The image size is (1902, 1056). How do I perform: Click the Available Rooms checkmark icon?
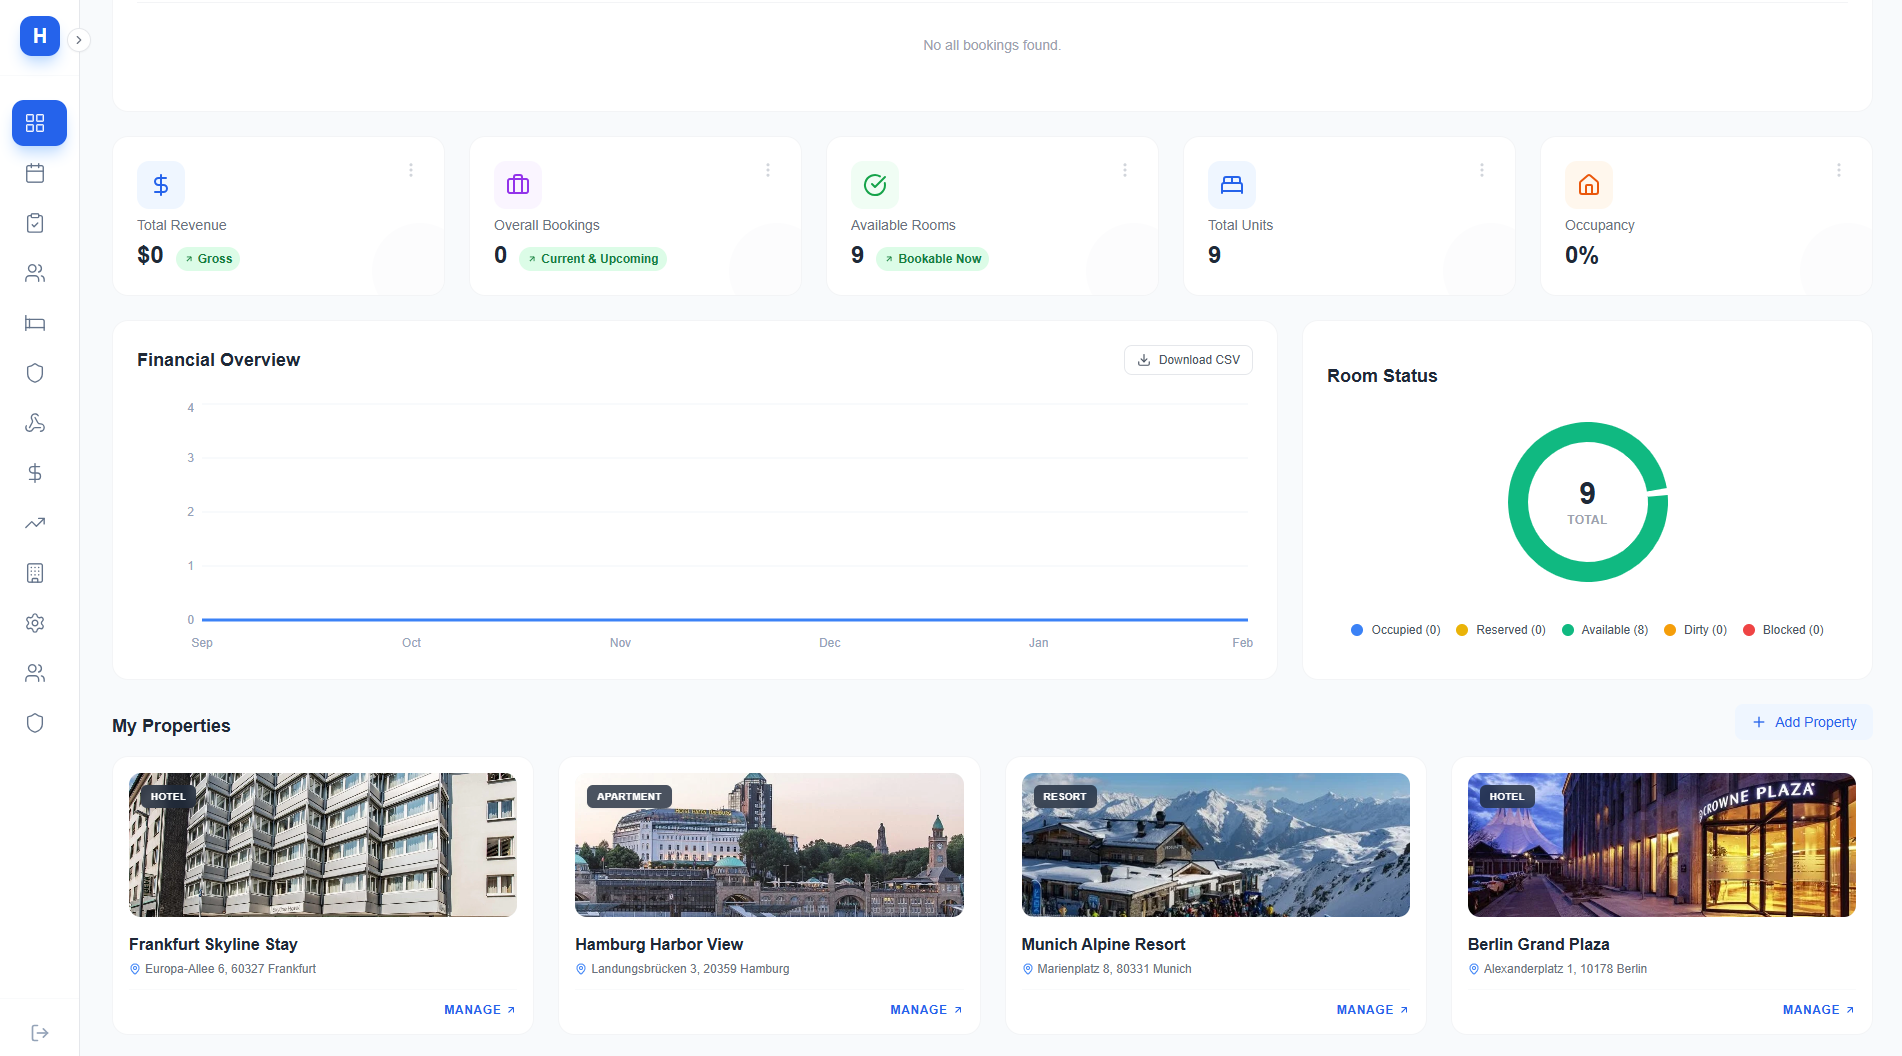[875, 185]
